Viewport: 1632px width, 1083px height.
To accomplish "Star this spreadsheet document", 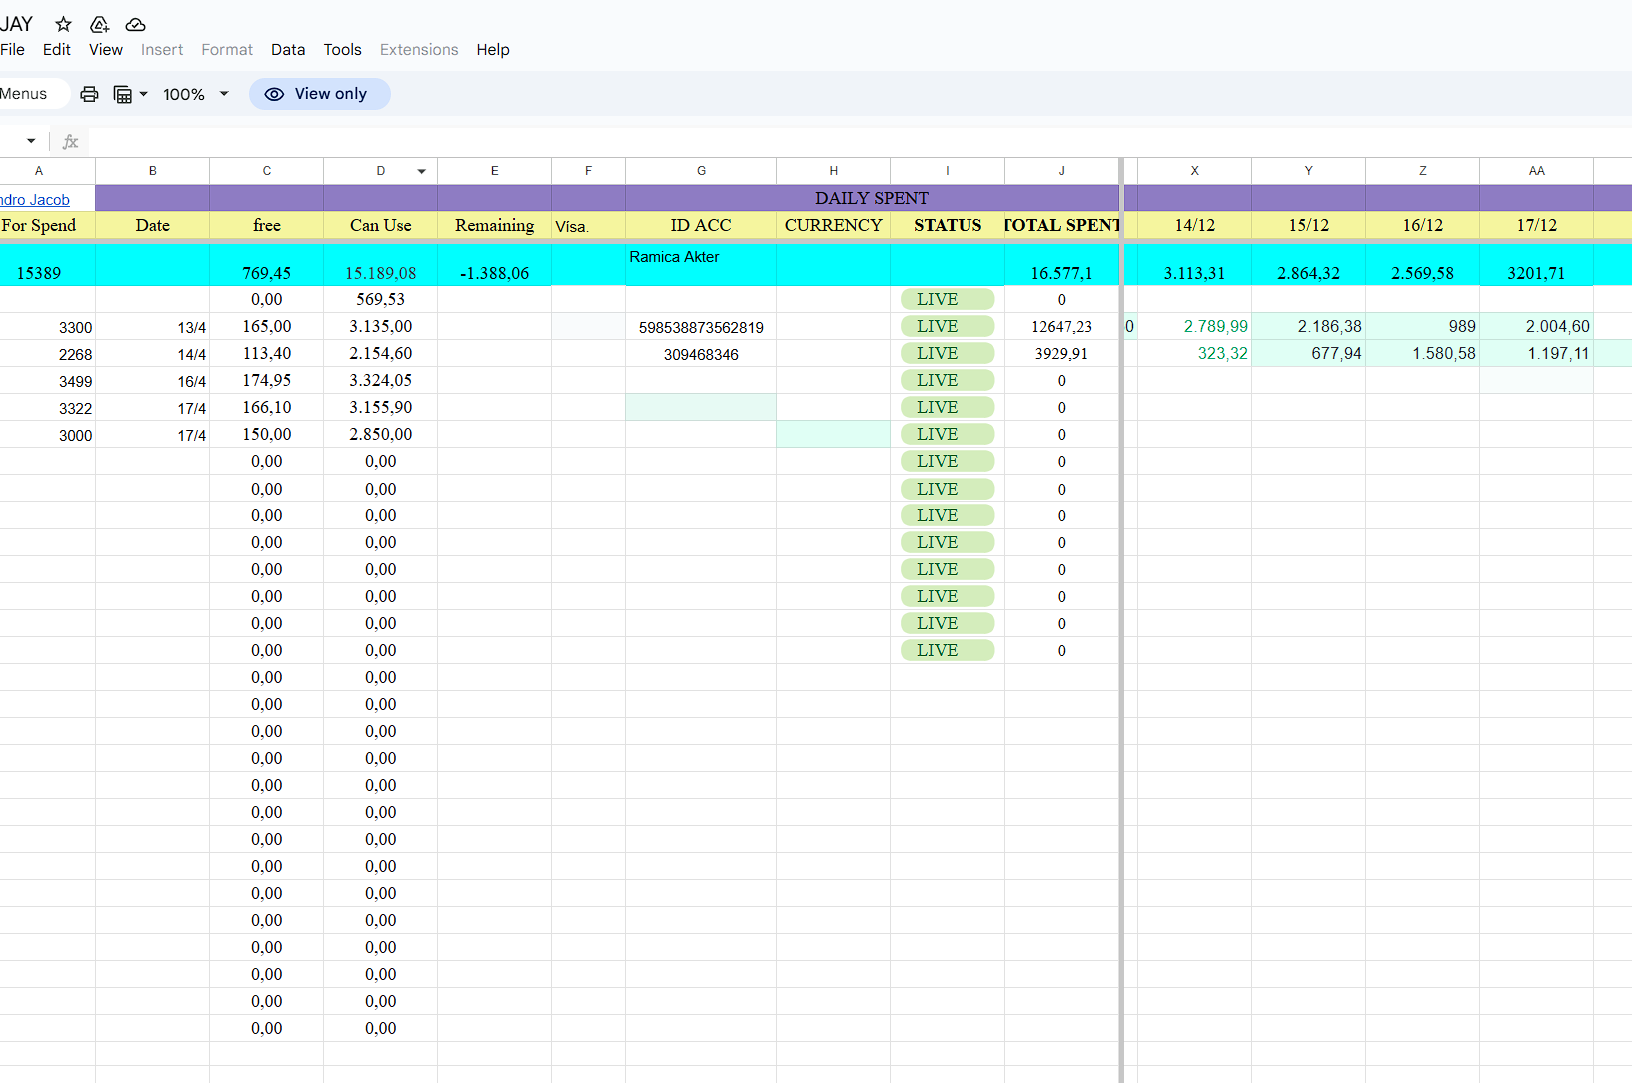I will click(63, 24).
